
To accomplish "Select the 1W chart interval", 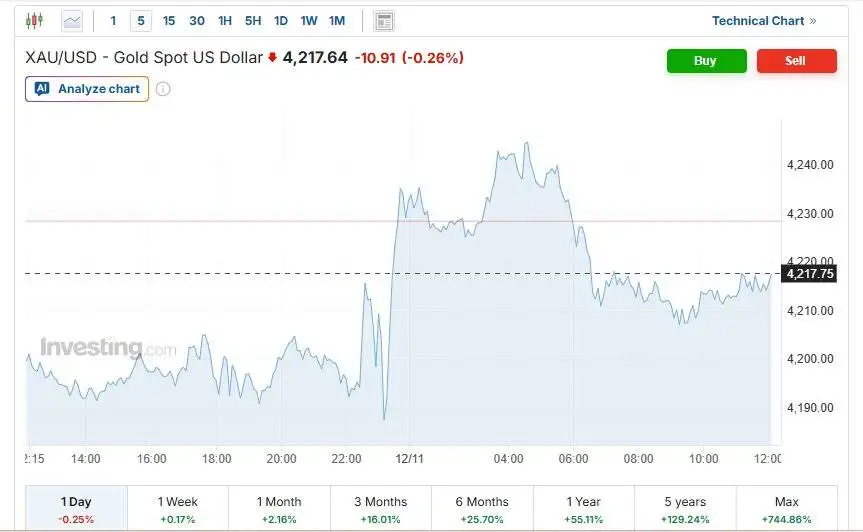I will (x=309, y=21).
